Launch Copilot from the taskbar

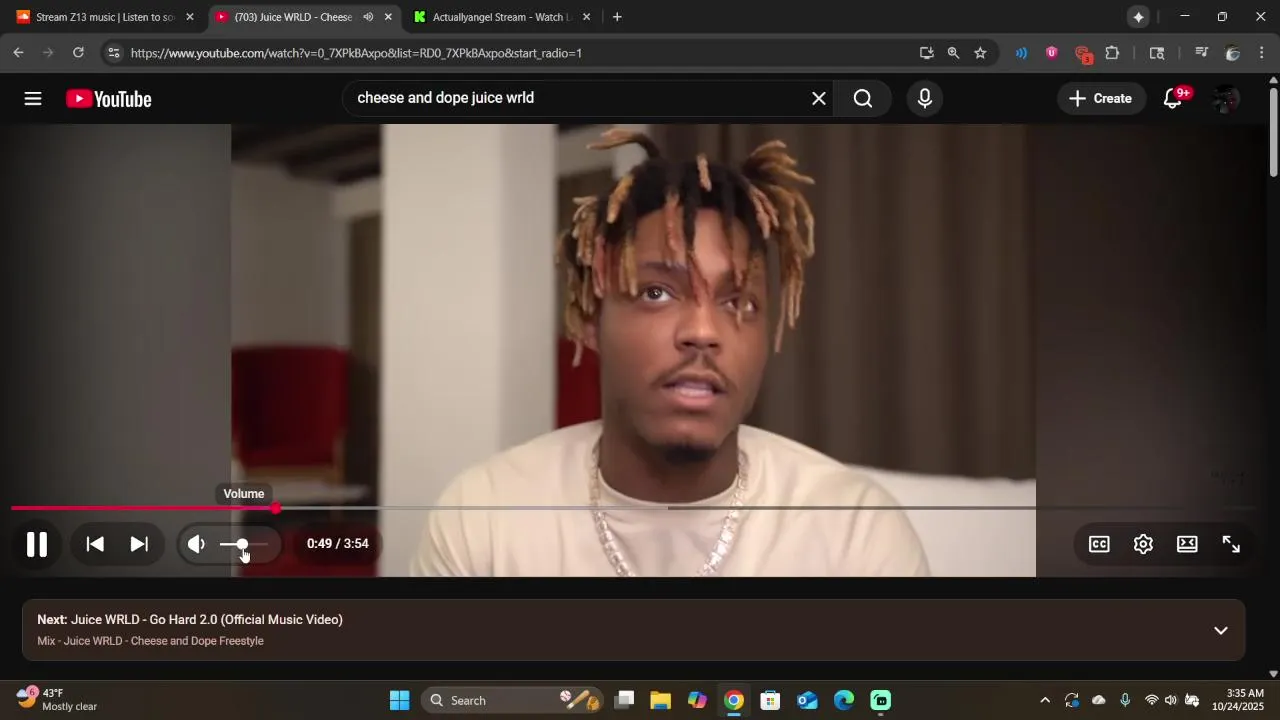point(697,700)
